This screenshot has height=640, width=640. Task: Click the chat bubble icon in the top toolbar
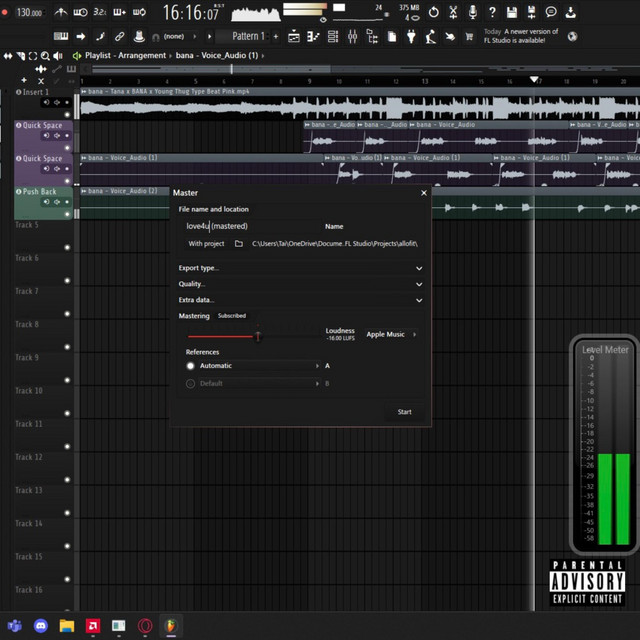[551, 12]
